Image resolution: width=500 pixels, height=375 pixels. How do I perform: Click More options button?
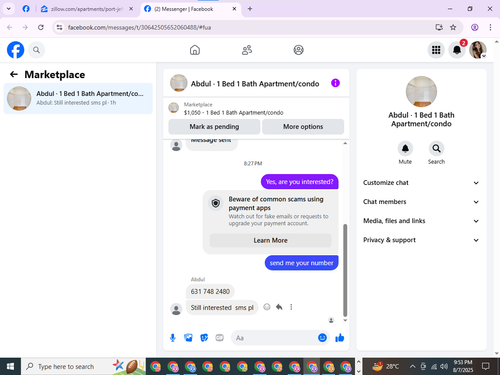point(303,127)
